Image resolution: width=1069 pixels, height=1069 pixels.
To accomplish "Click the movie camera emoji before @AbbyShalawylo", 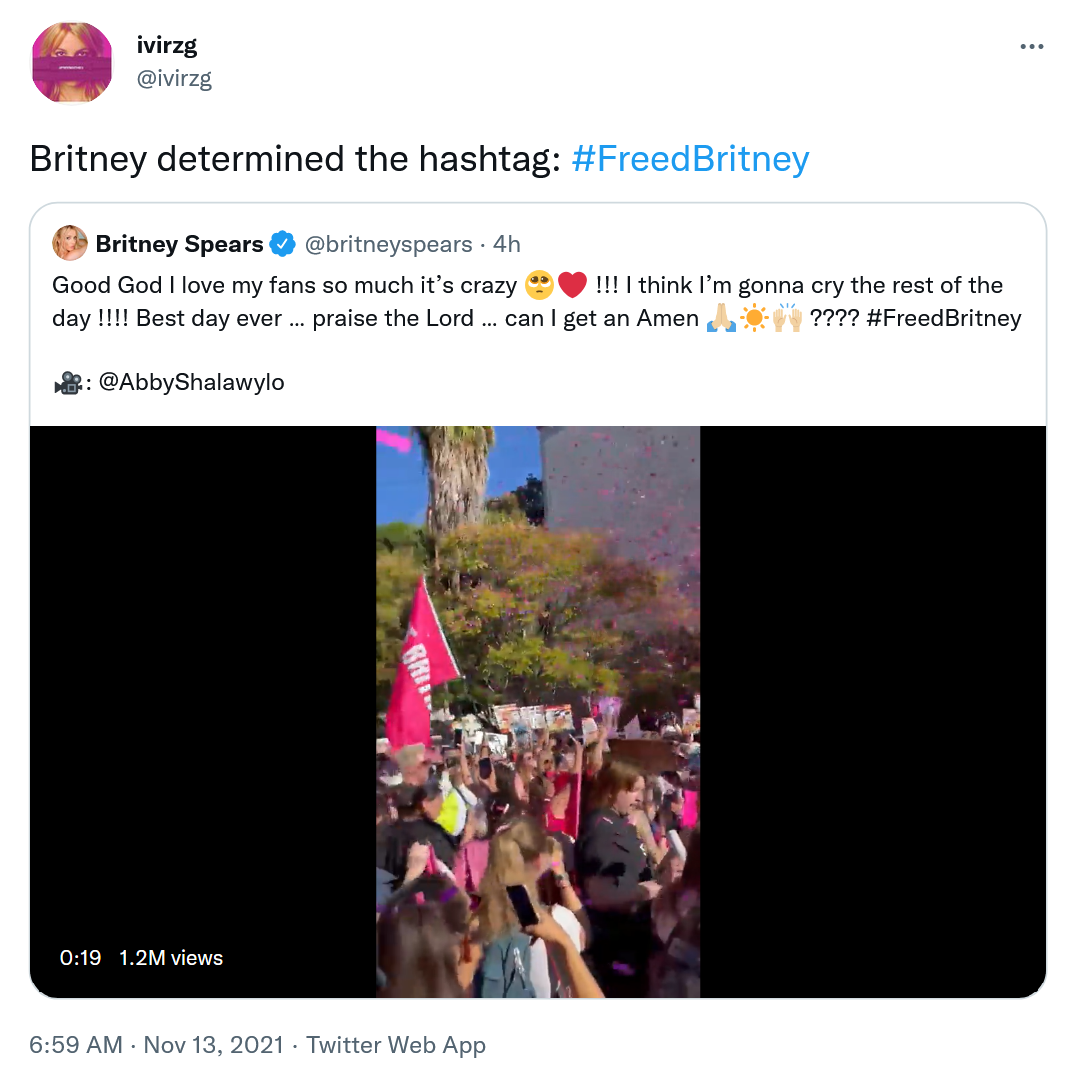I will pos(67,383).
